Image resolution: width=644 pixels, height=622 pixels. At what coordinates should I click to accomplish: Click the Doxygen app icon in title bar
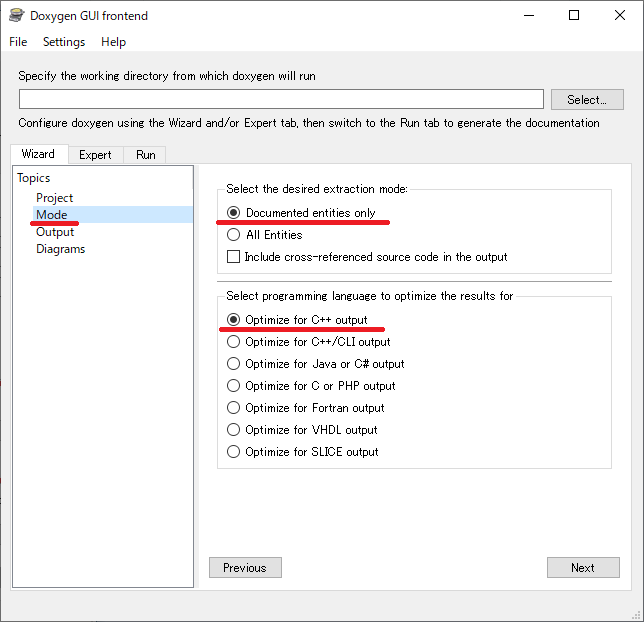[x=16, y=15]
